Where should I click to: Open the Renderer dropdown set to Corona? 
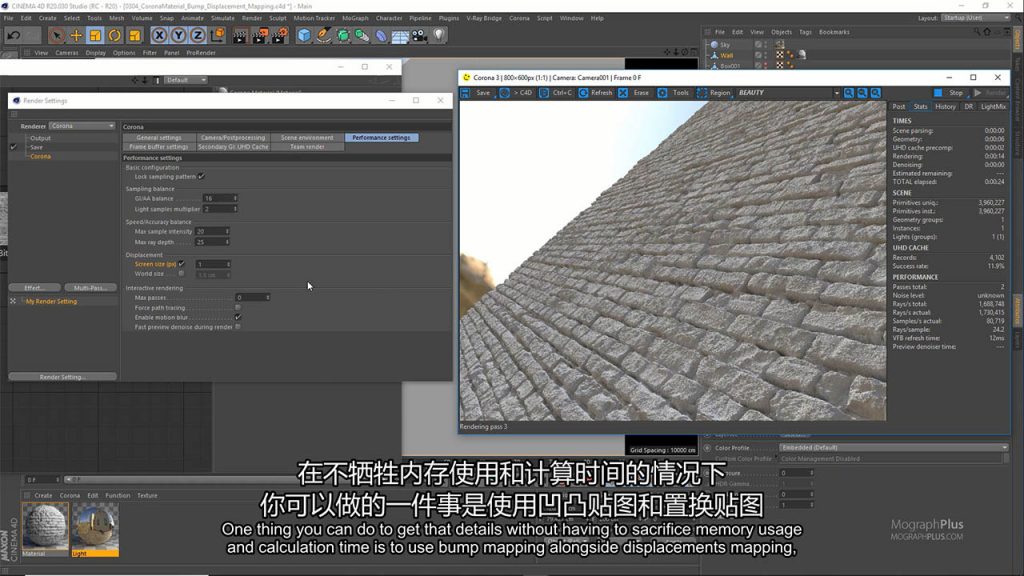(82, 126)
